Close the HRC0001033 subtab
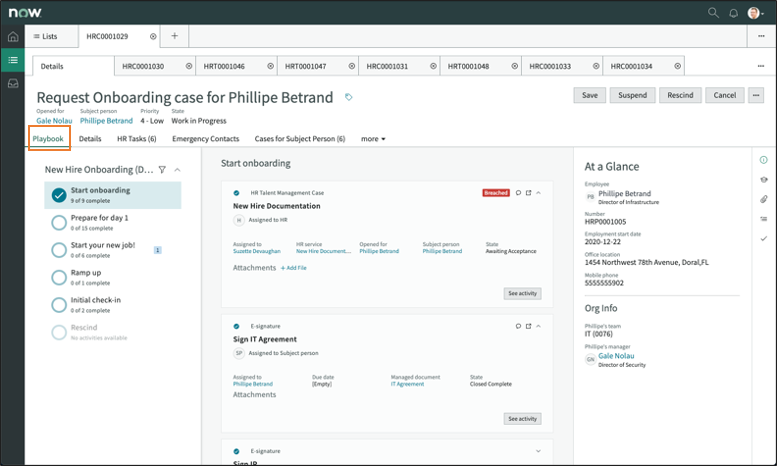This screenshot has width=777, height=466. (x=596, y=66)
